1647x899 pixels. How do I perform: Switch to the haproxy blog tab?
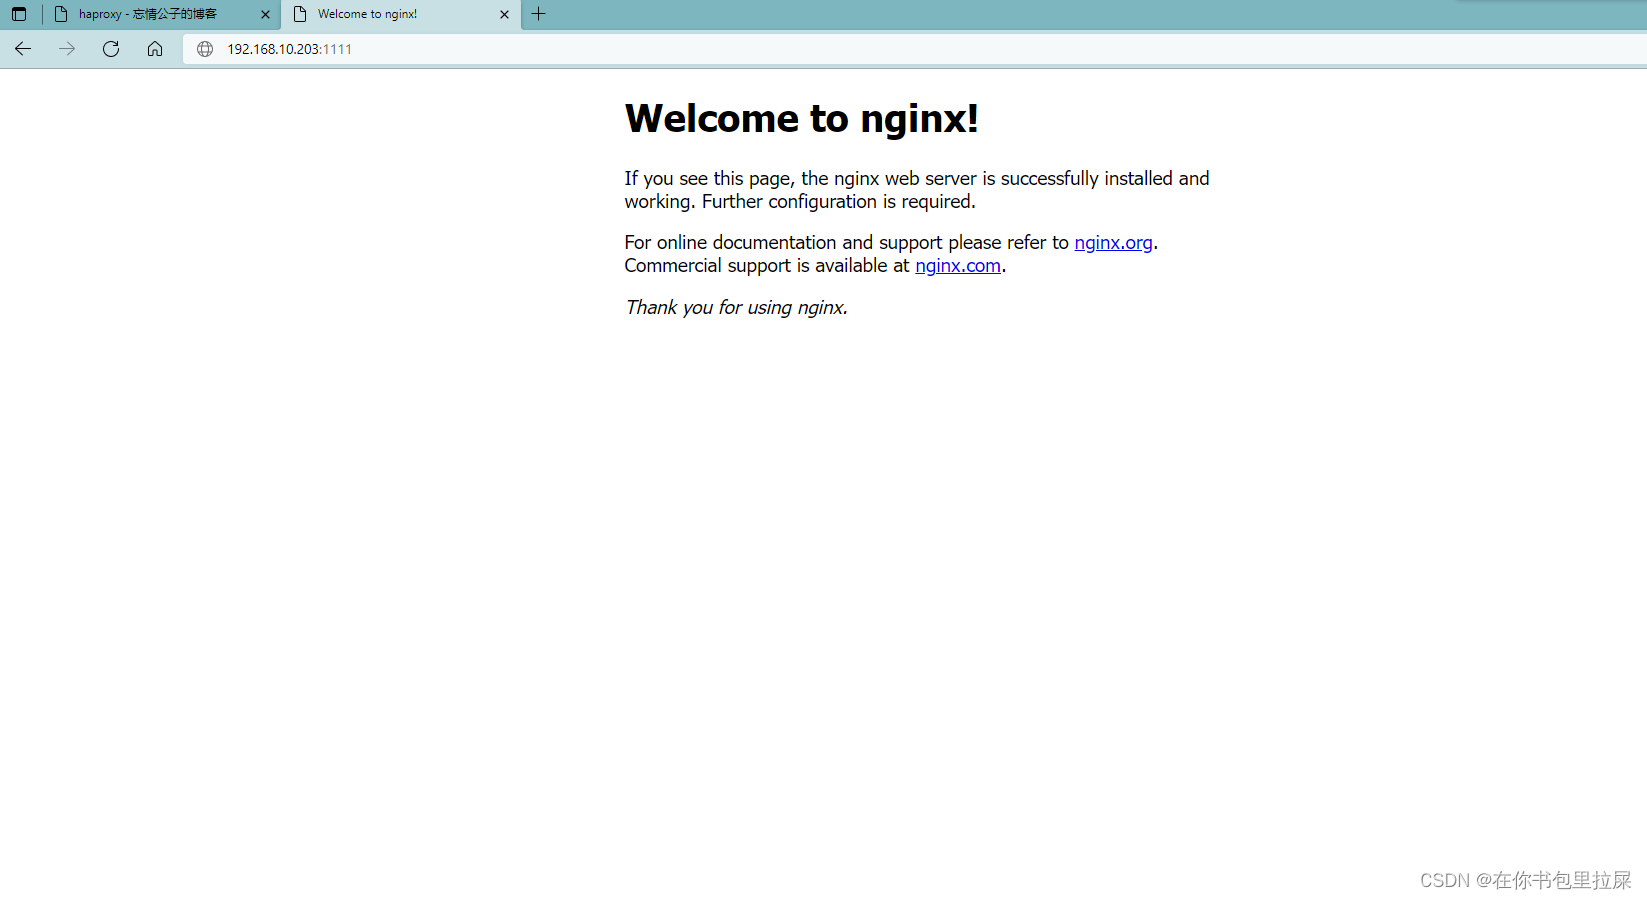tap(162, 14)
